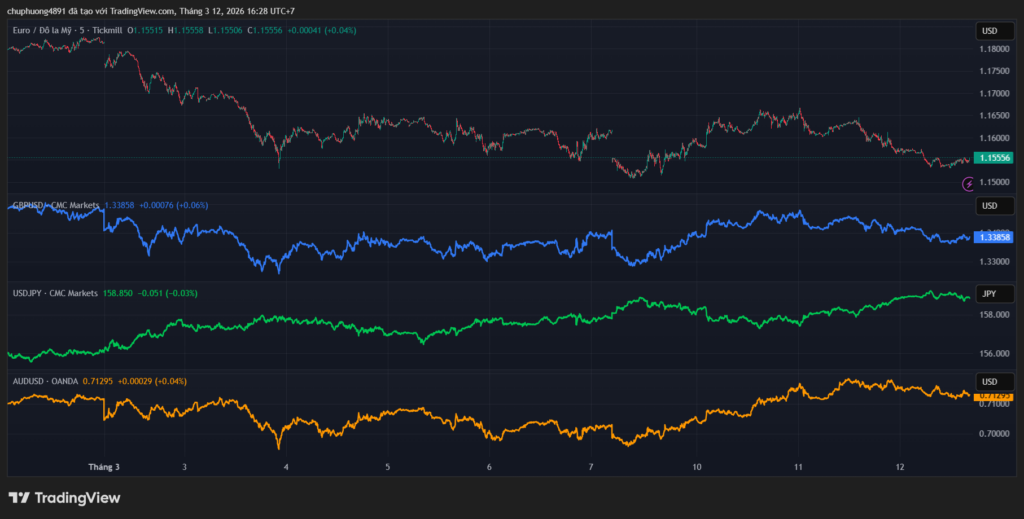Click the purple lightning bolt icon

(968, 184)
